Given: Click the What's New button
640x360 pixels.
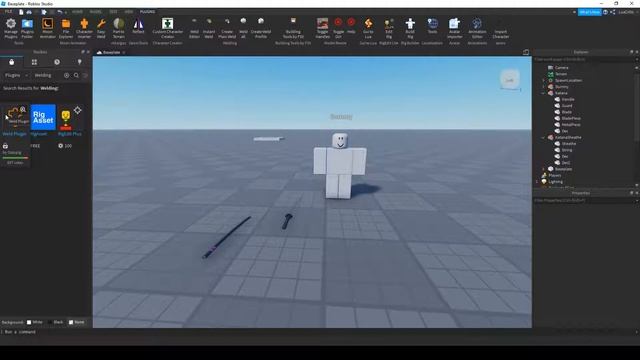Looking at the screenshot, I should [x=589, y=12].
